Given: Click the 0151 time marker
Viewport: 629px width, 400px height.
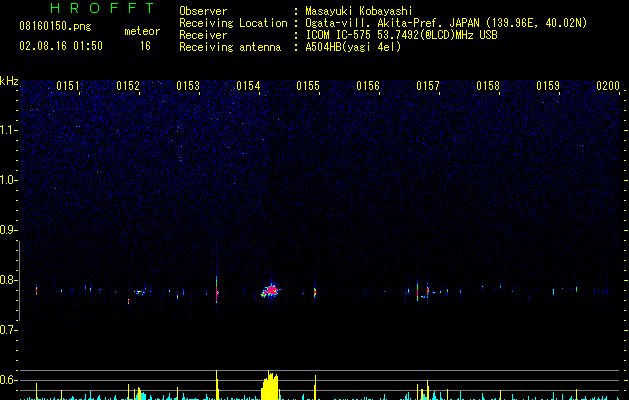Looking at the screenshot, I should click(x=68, y=86).
